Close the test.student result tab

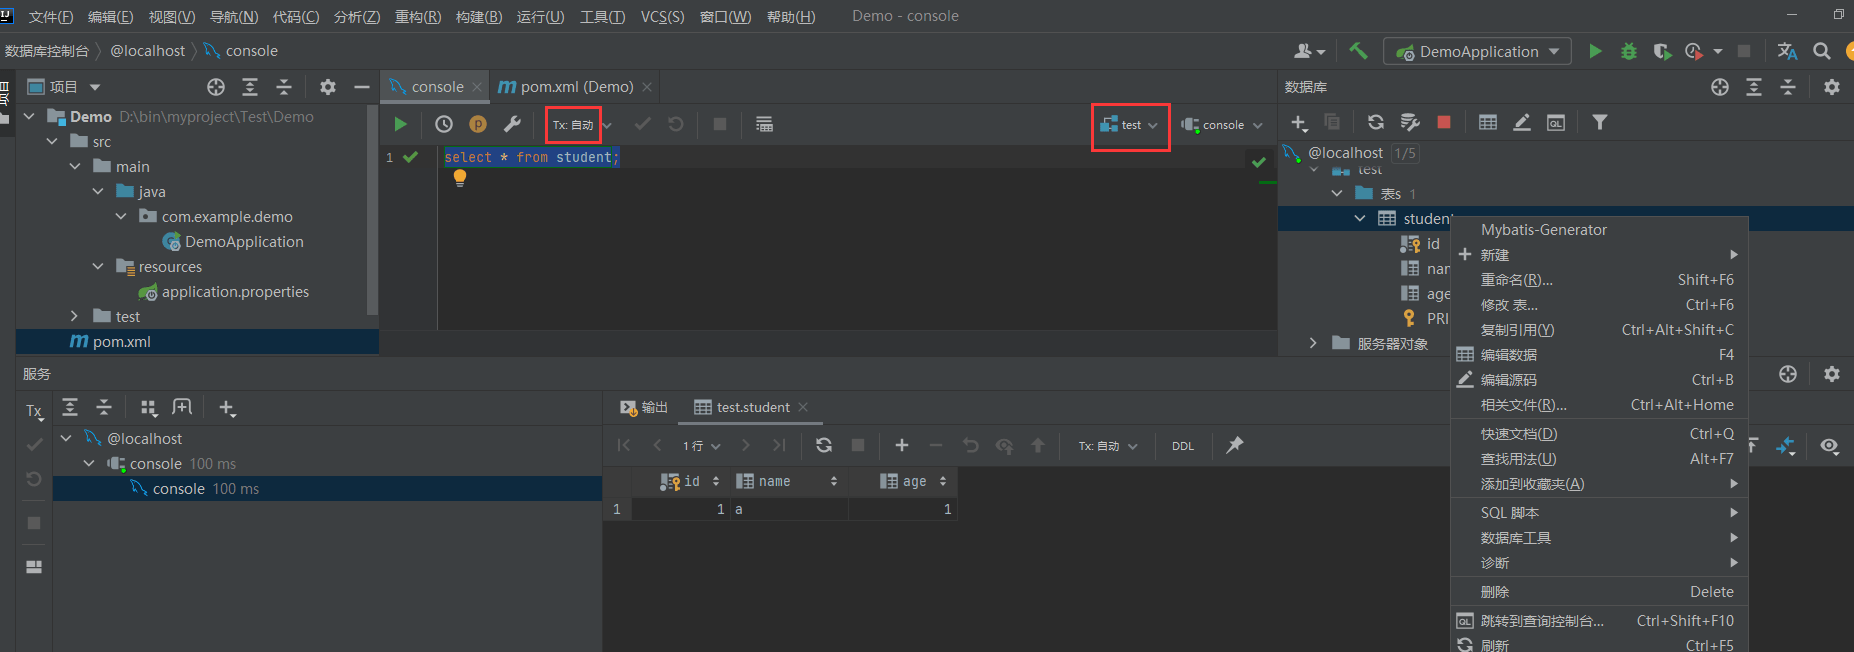pyautogui.click(x=803, y=407)
